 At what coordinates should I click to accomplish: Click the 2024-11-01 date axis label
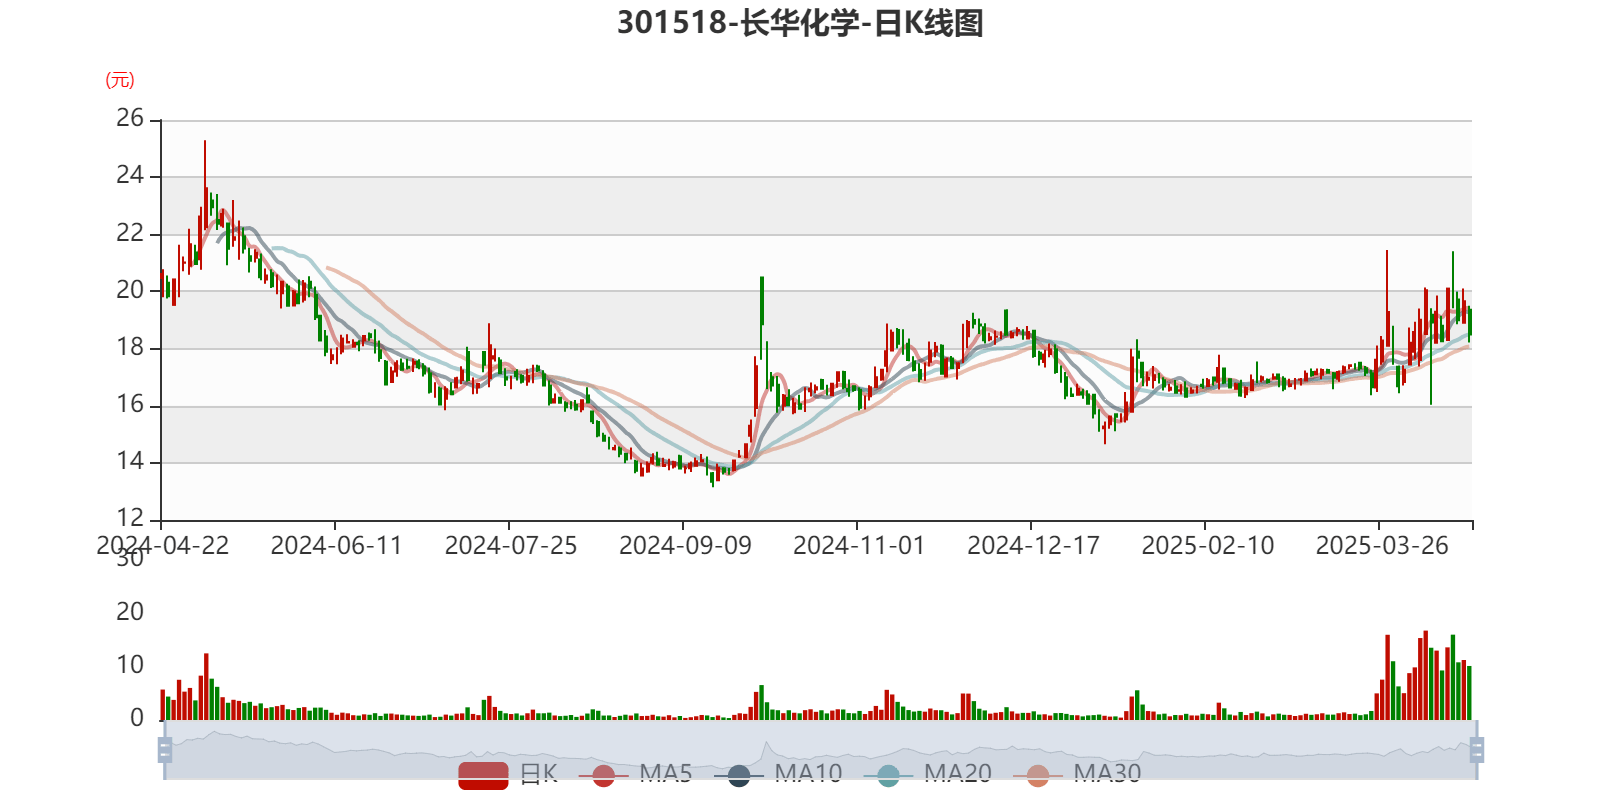coord(859,546)
